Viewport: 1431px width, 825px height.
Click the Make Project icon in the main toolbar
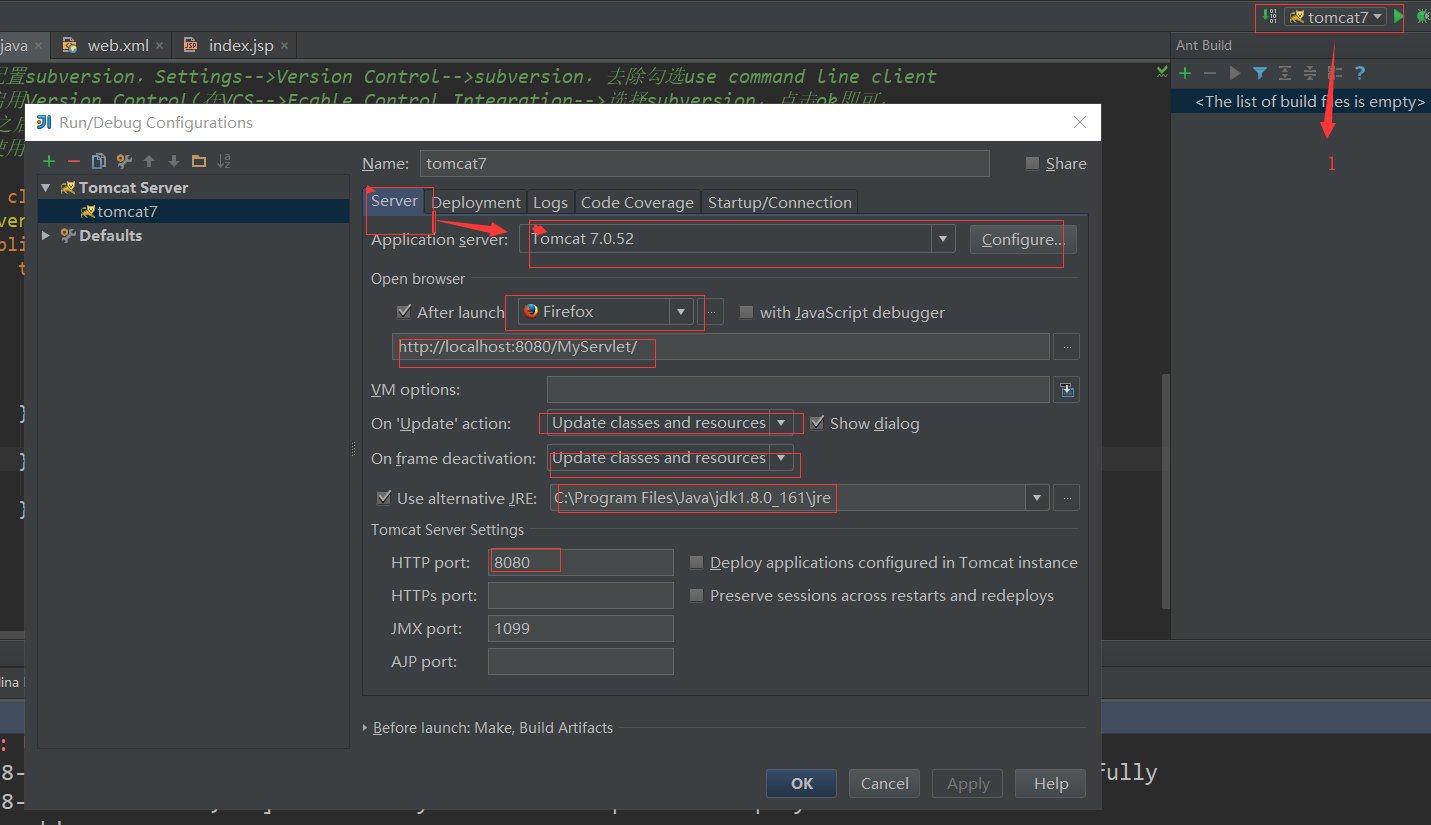click(x=1269, y=16)
